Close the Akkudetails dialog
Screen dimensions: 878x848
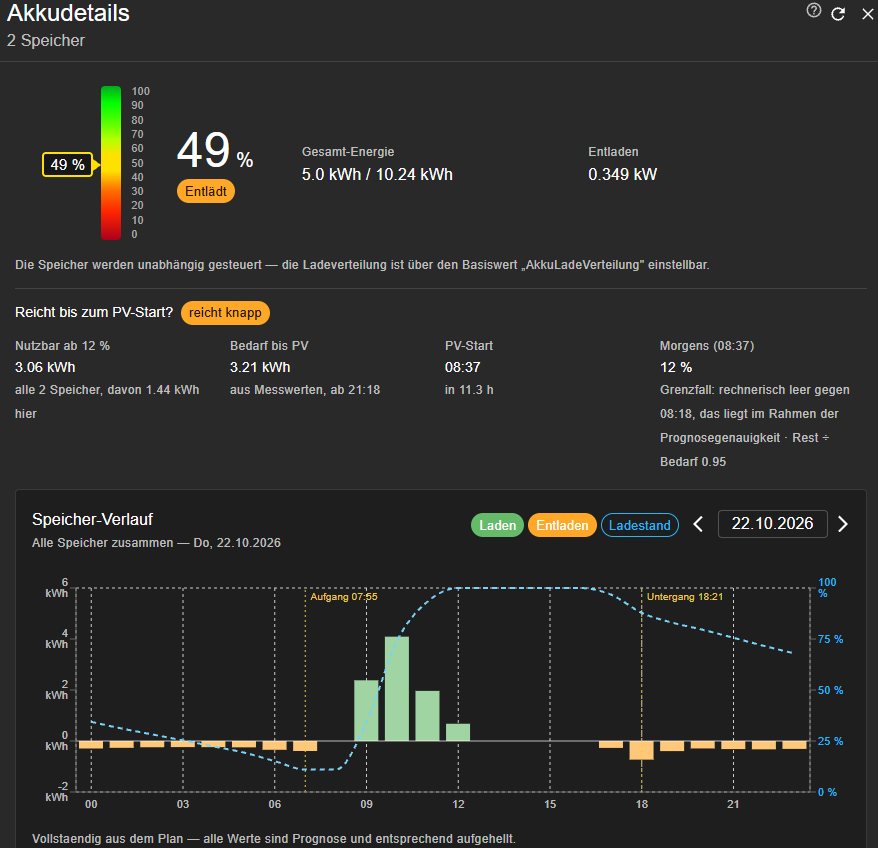[867, 14]
